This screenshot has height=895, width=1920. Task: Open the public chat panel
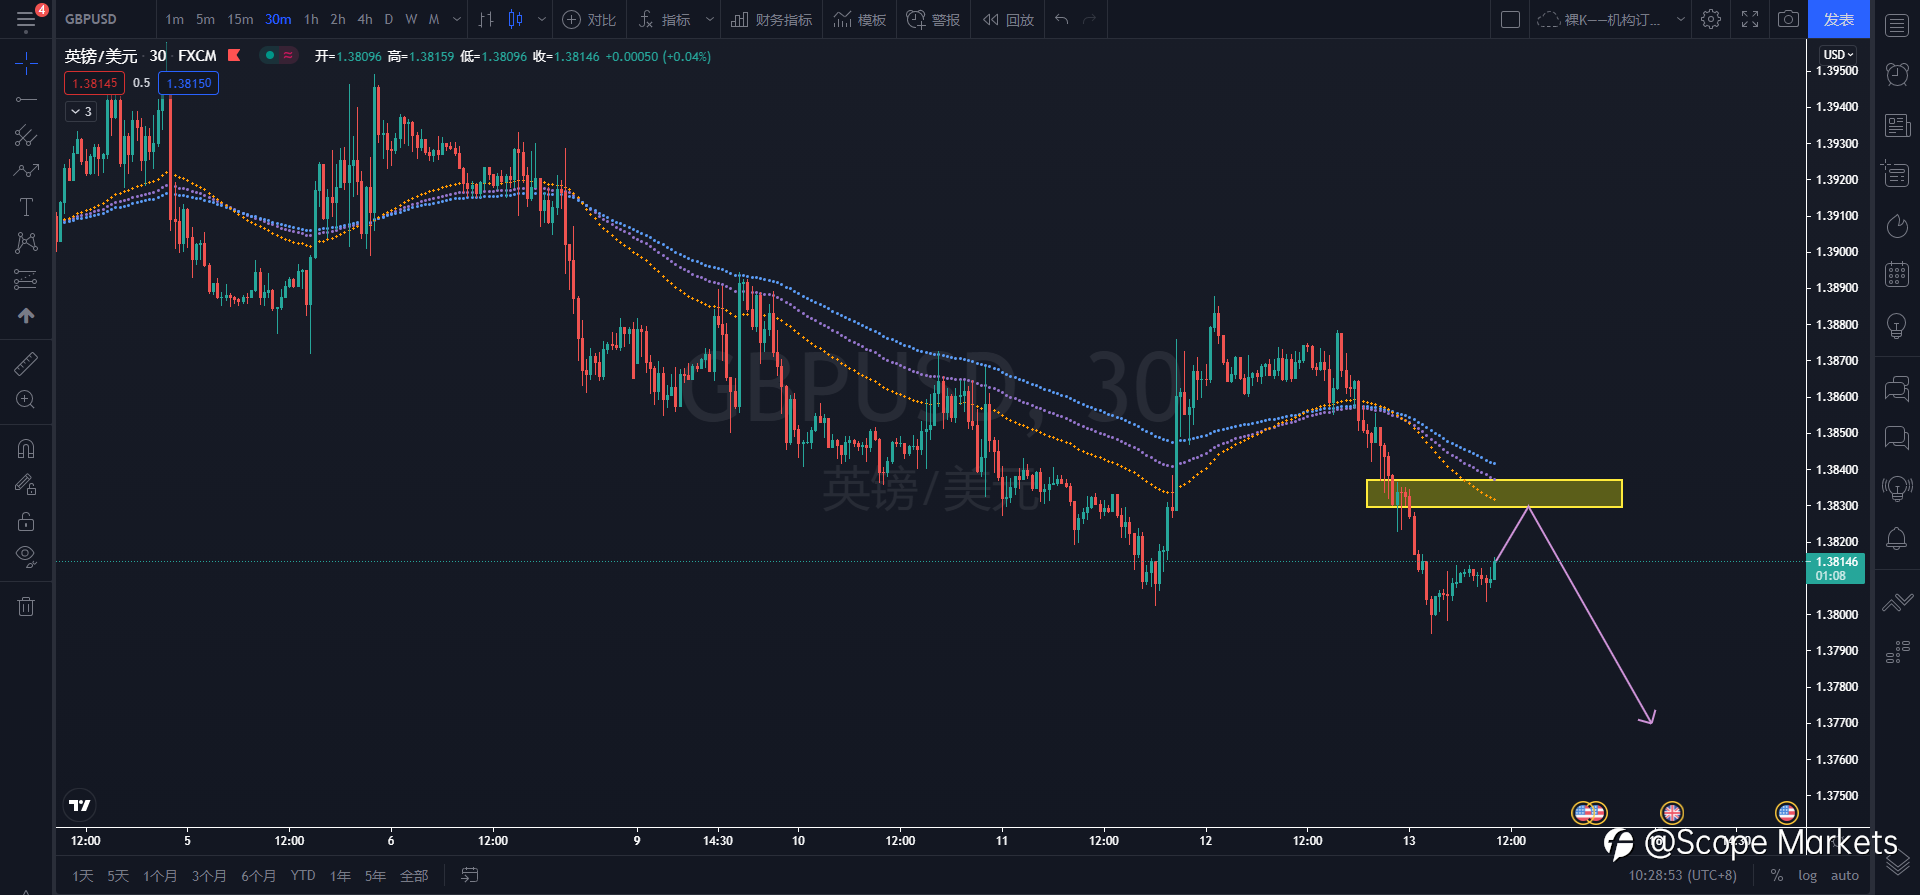coord(1897,388)
